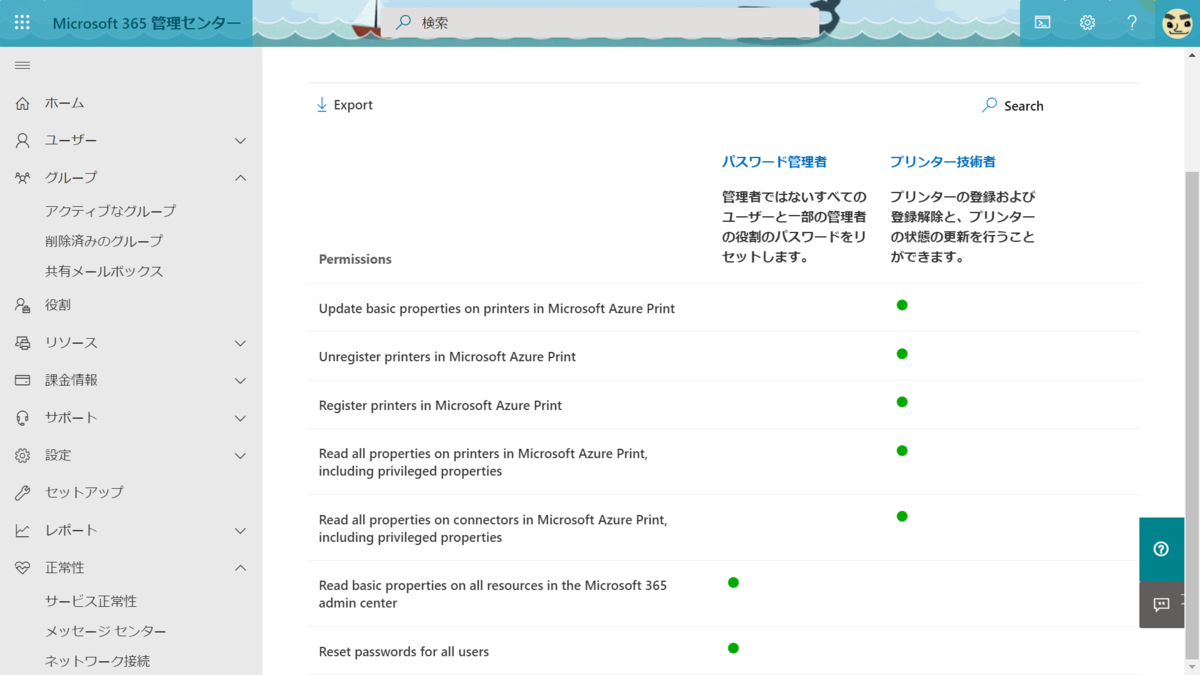Open 共有メールボックス page
1200x675 pixels.
tap(104, 271)
